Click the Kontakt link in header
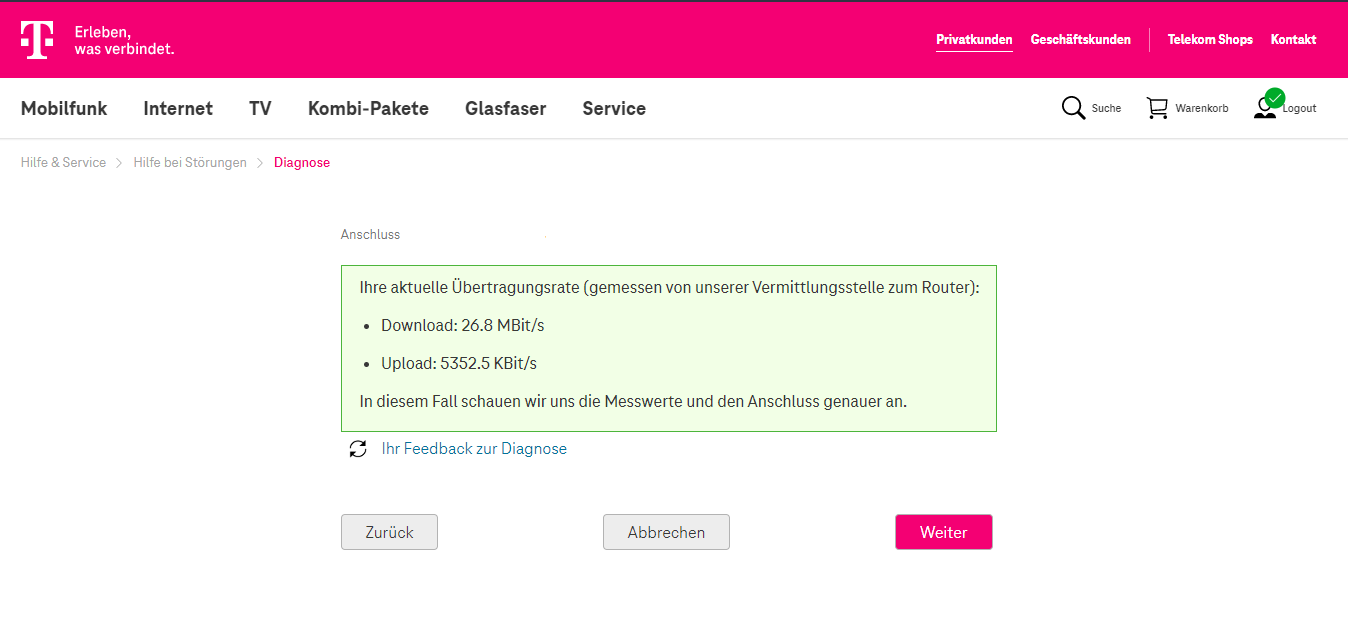 [x=1293, y=40]
